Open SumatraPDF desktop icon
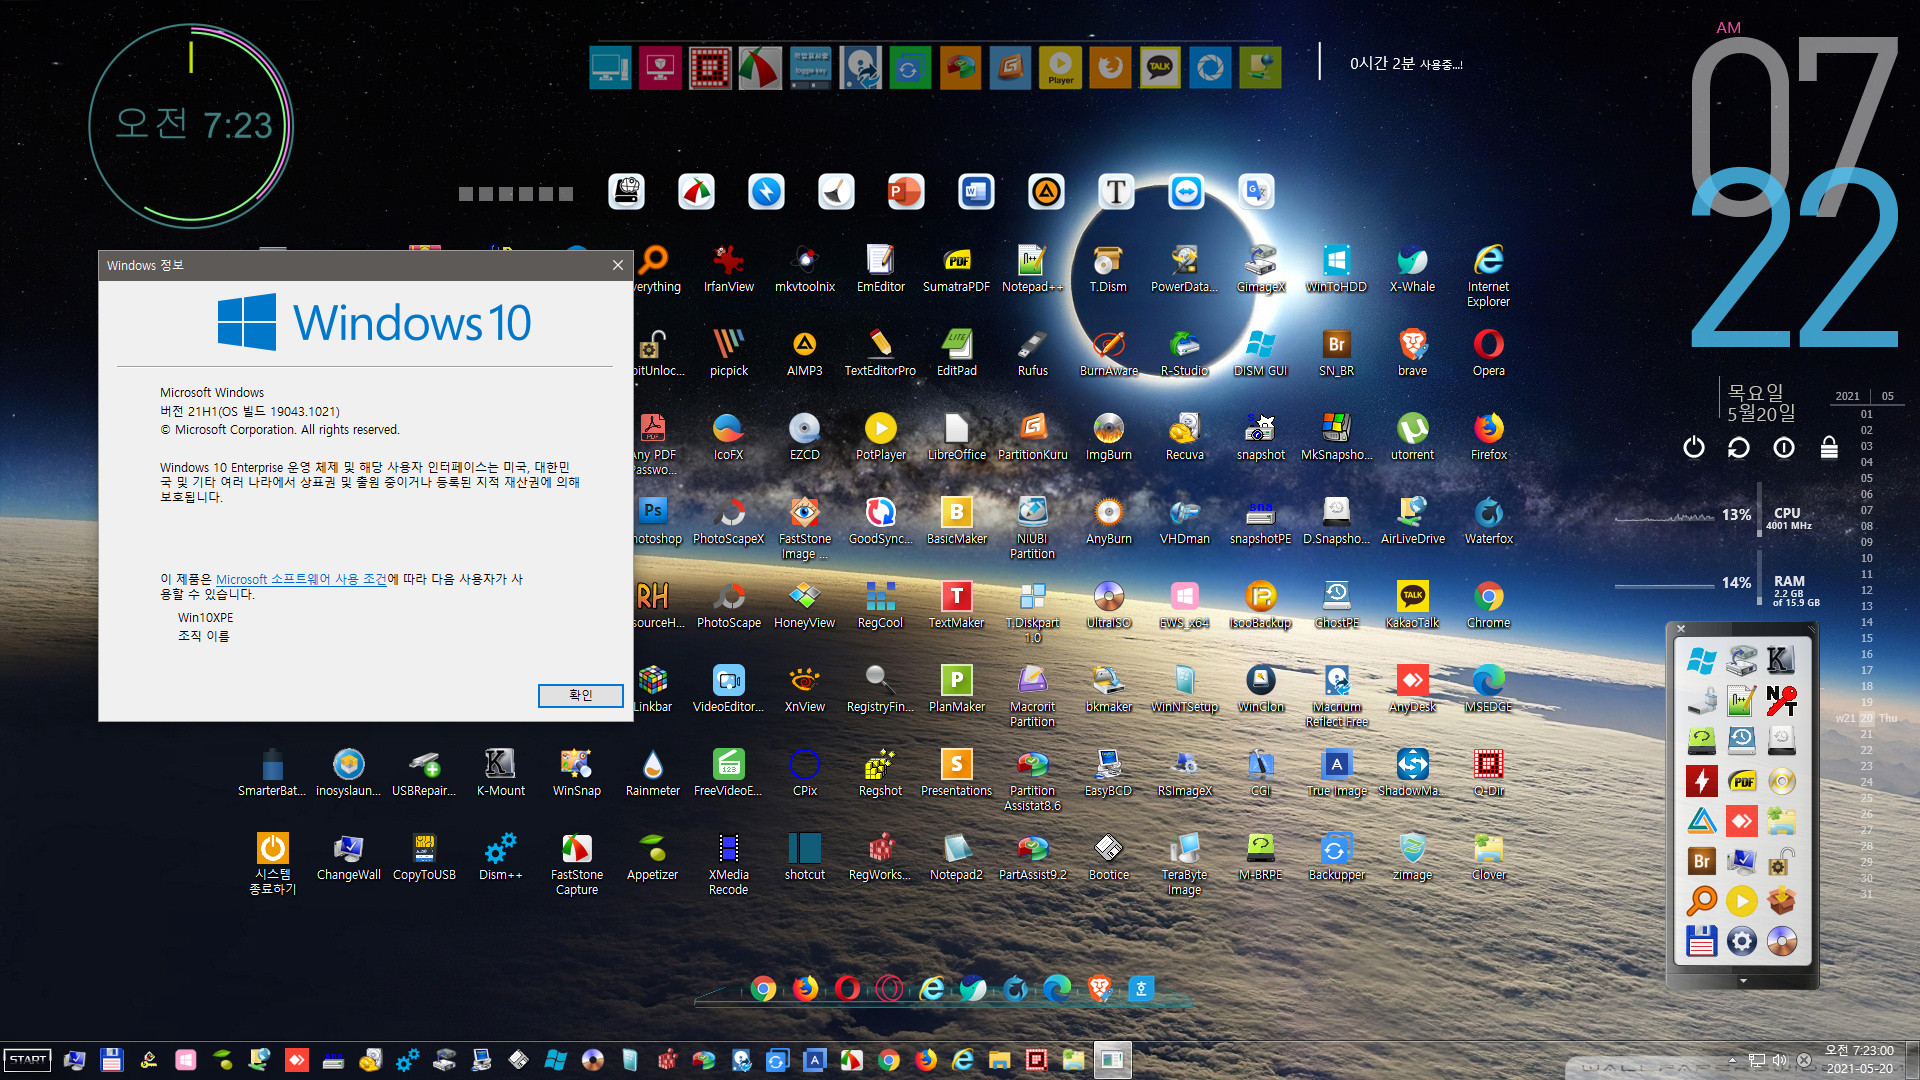 [956, 269]
